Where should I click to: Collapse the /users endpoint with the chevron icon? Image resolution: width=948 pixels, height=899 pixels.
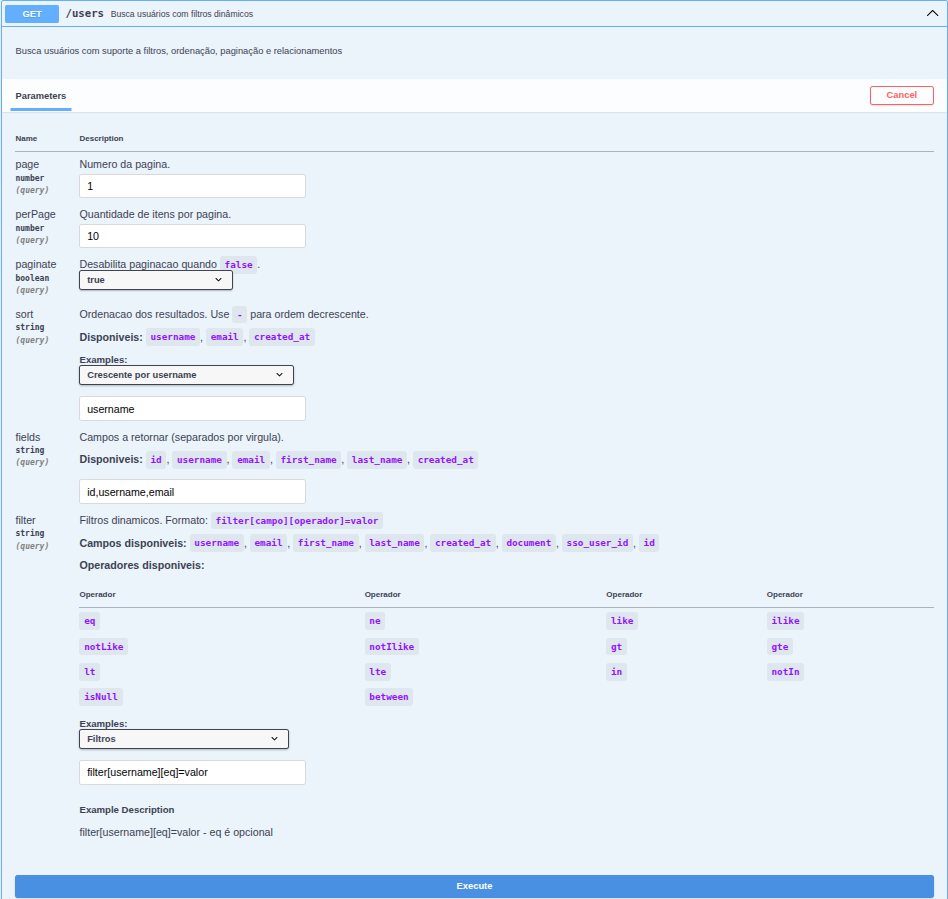click(932, 13)
